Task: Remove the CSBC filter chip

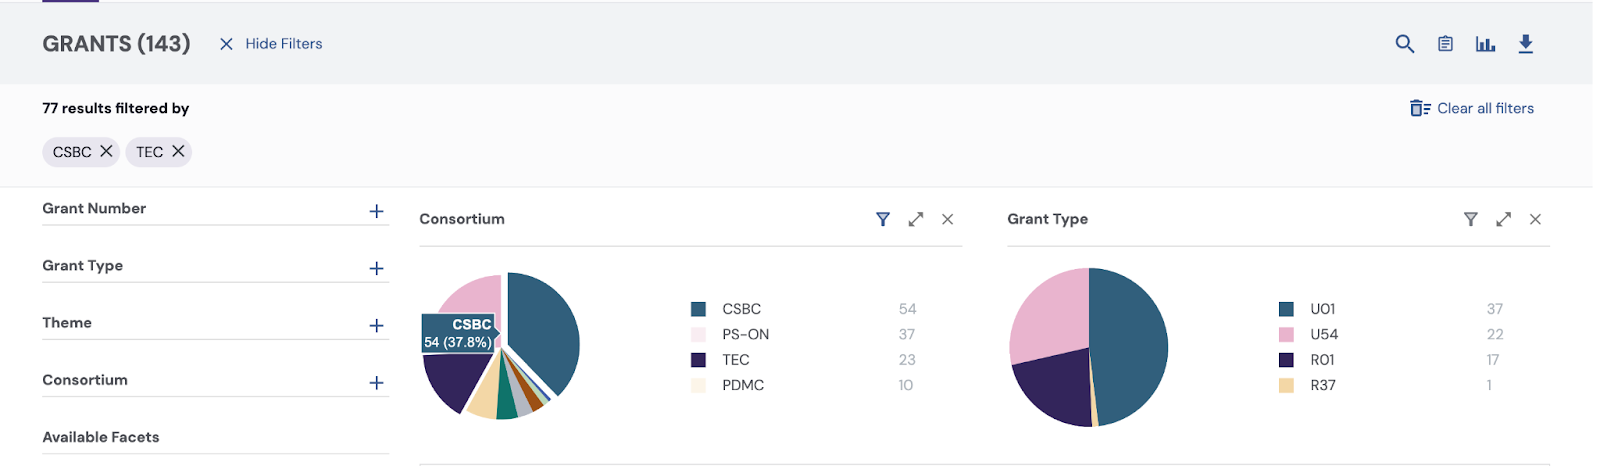Action: click(x=106, y=151)
